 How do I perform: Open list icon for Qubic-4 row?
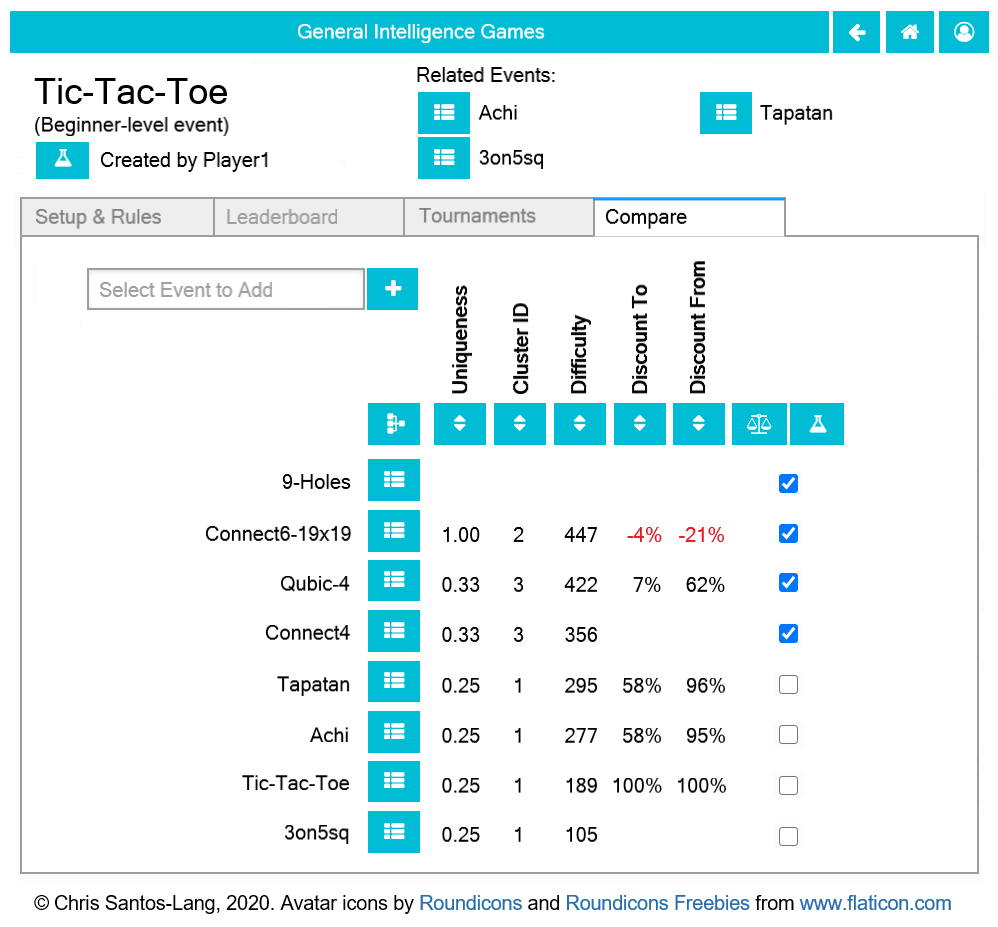(x=394, y=581)
